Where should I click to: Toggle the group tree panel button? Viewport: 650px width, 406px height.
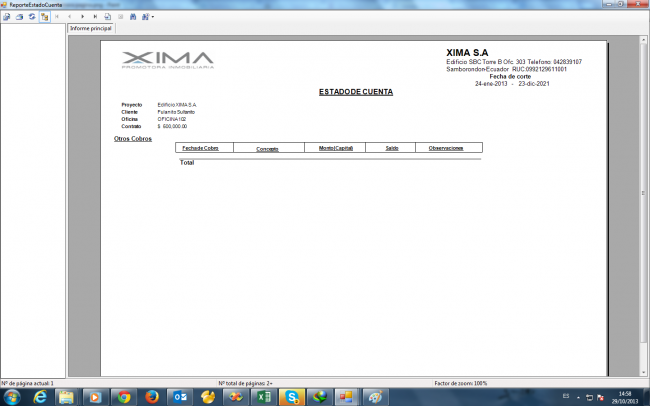pyautogui.click(x=44, y=17)
